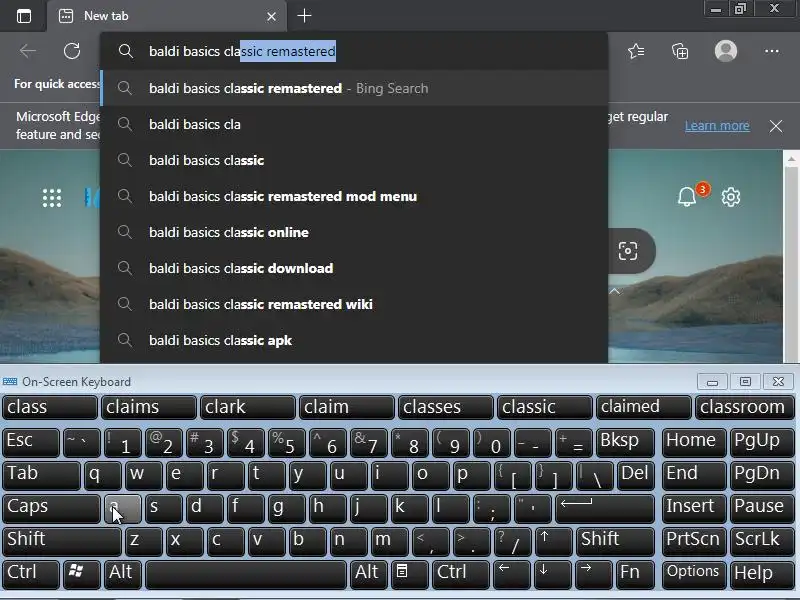Pick word prediction clark

pyautogui.click(x=247, y=408)
